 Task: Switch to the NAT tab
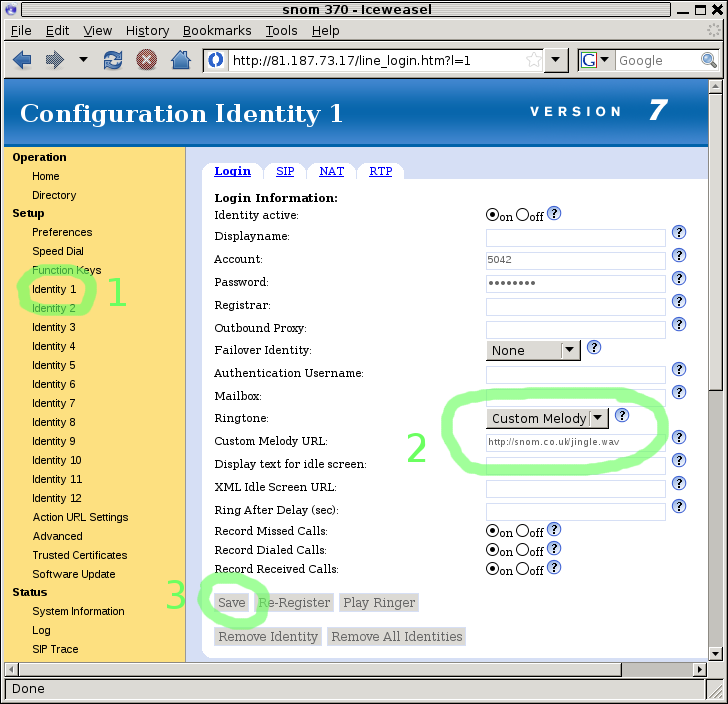(x=332, y=171)
